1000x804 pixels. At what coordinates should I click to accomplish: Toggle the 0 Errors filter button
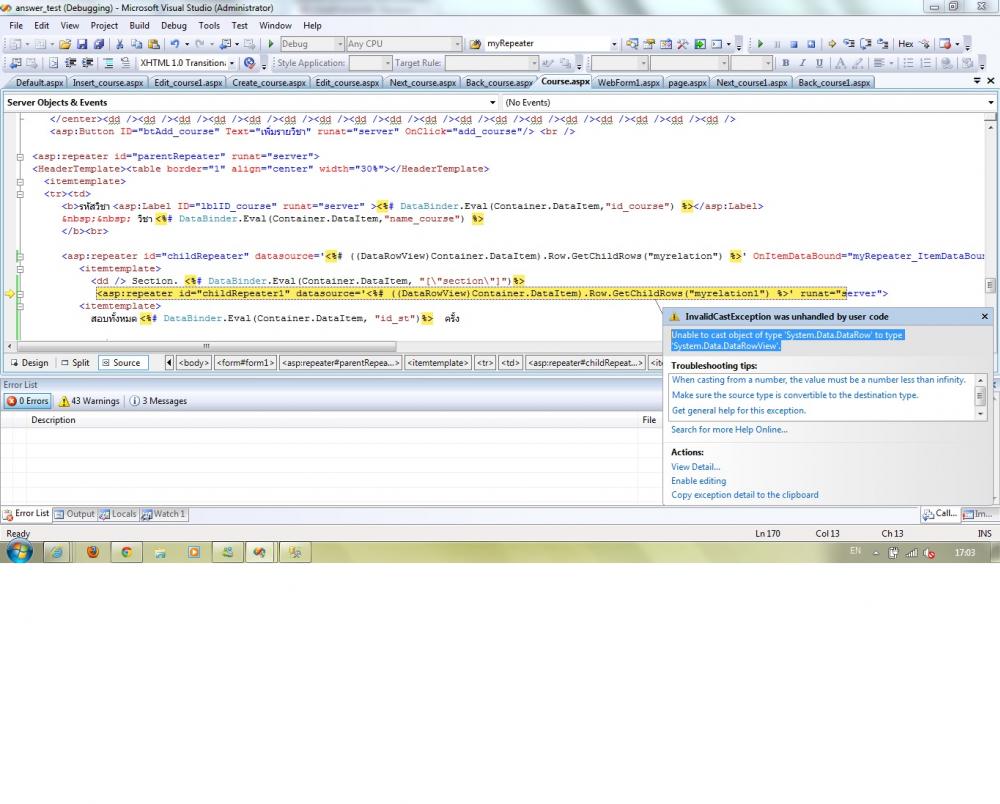27,401
